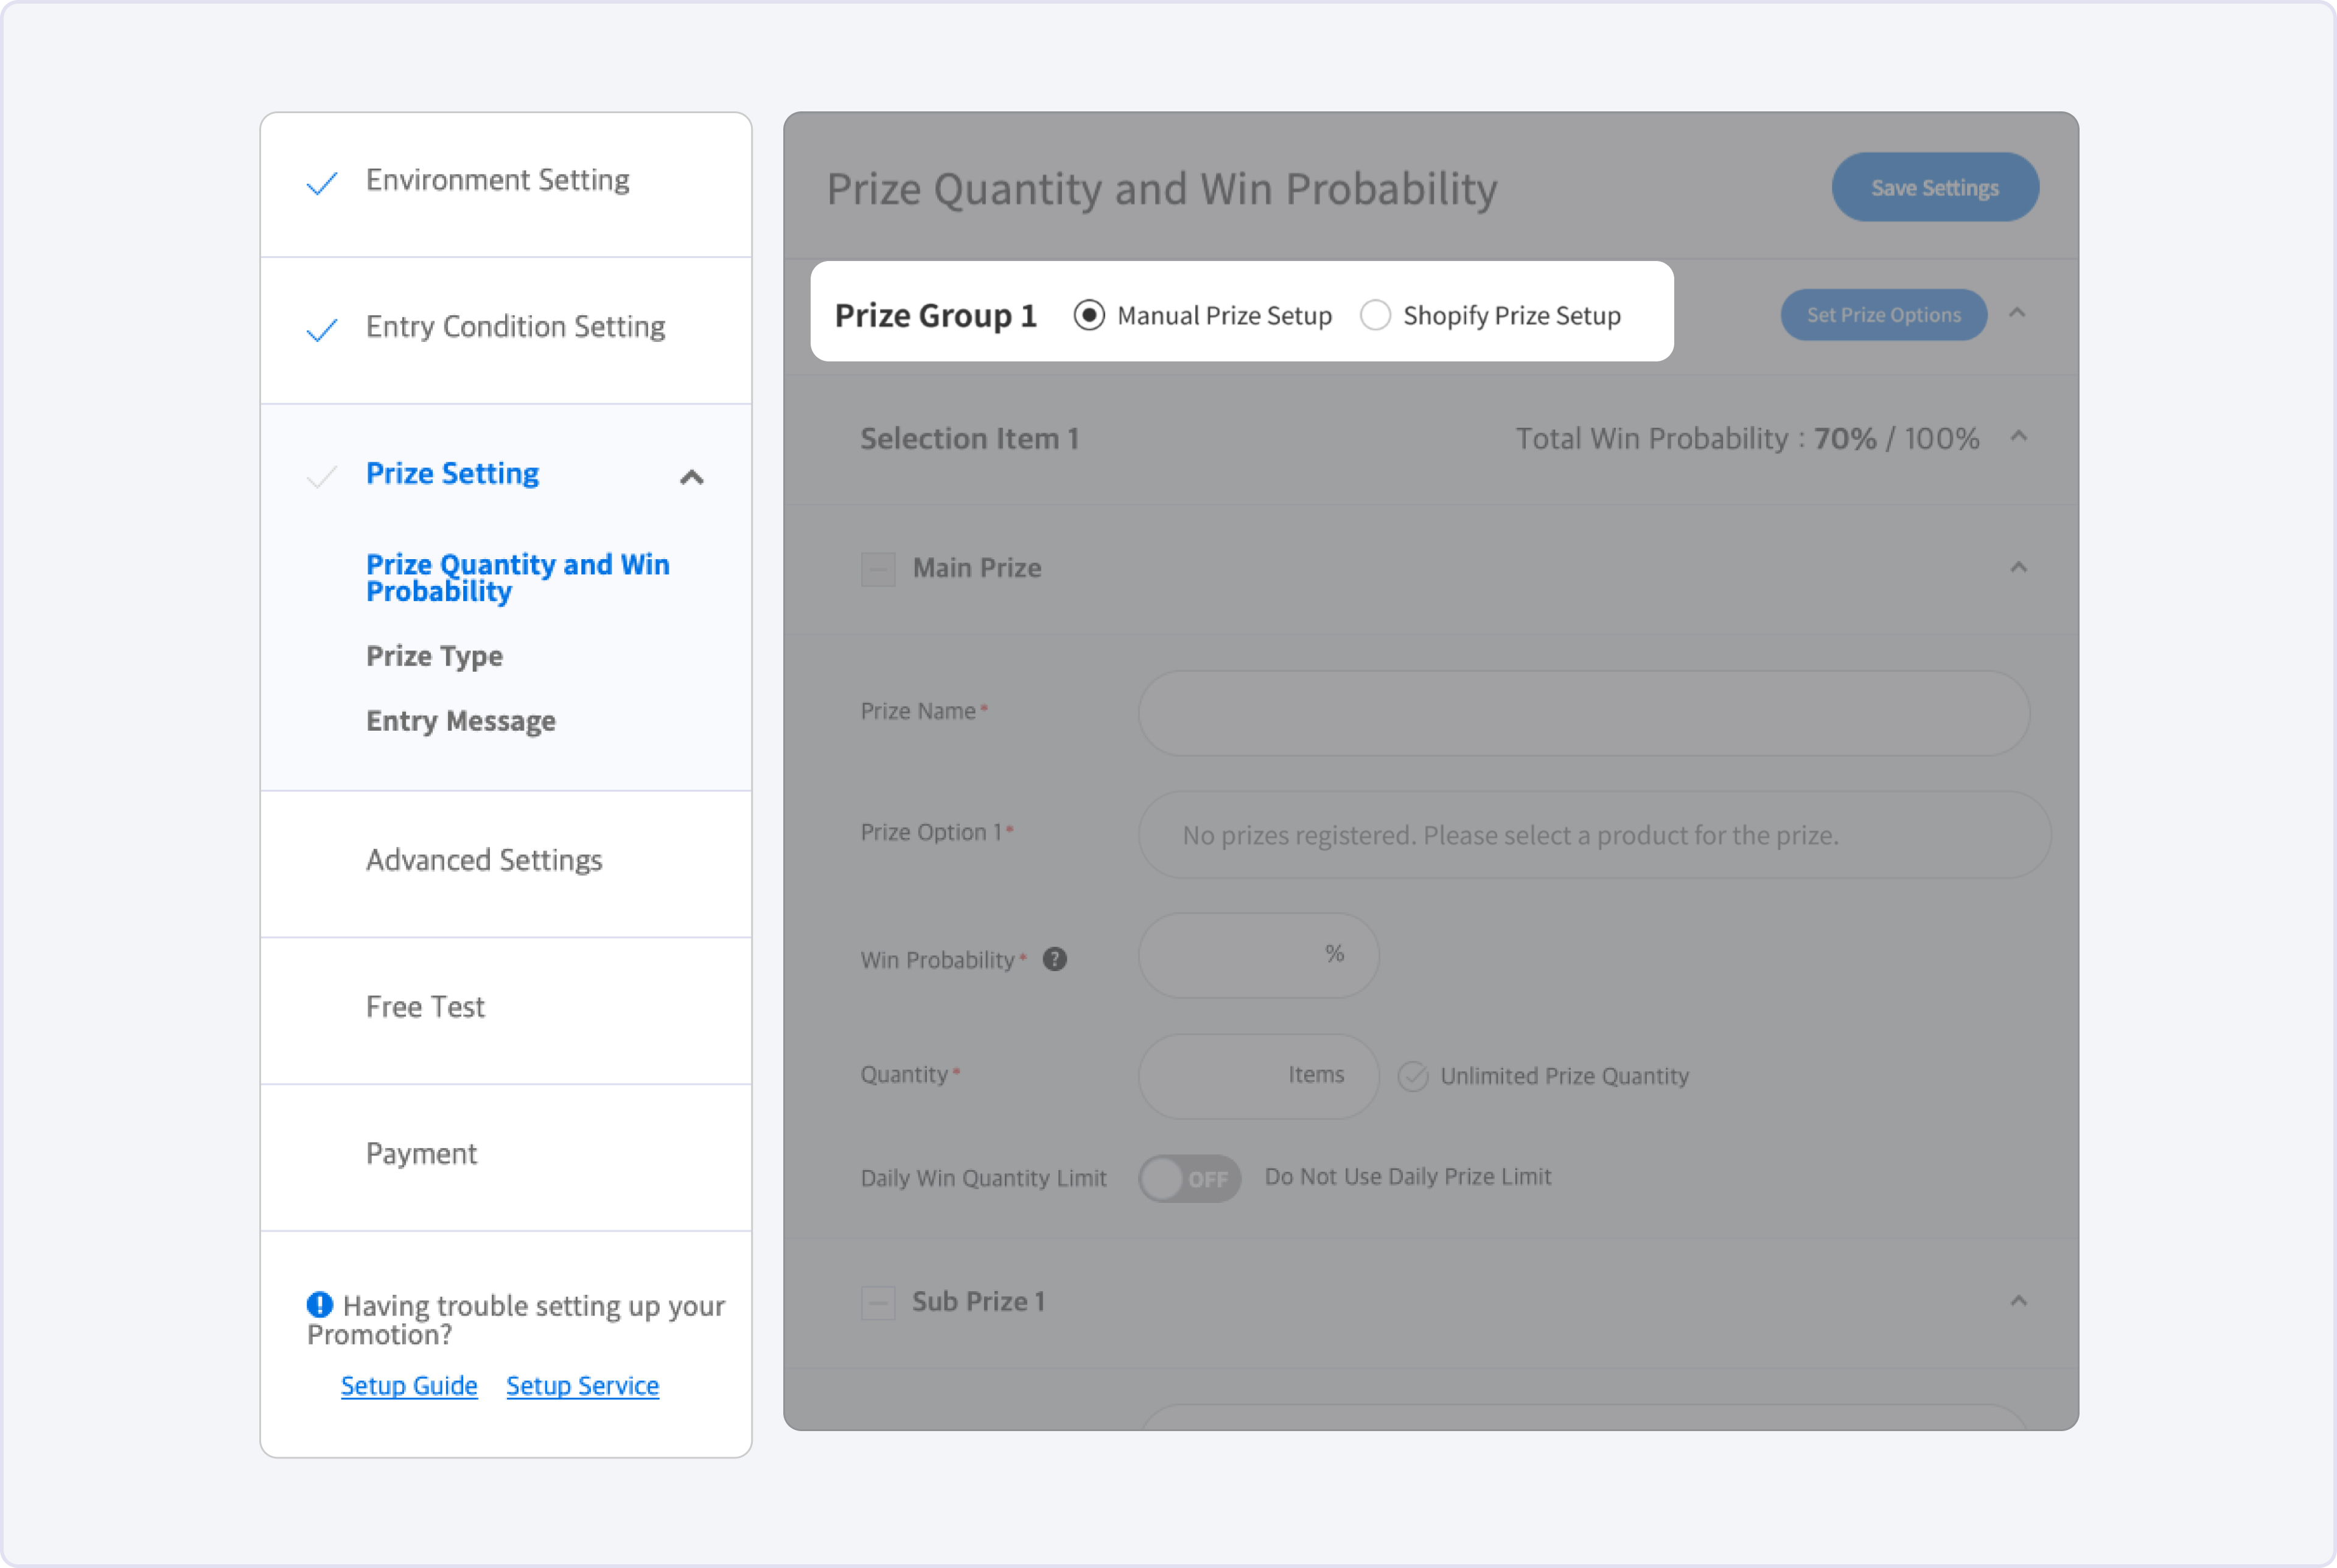Collapse the Selection Item 1 section chevron

click(2018, 437)
